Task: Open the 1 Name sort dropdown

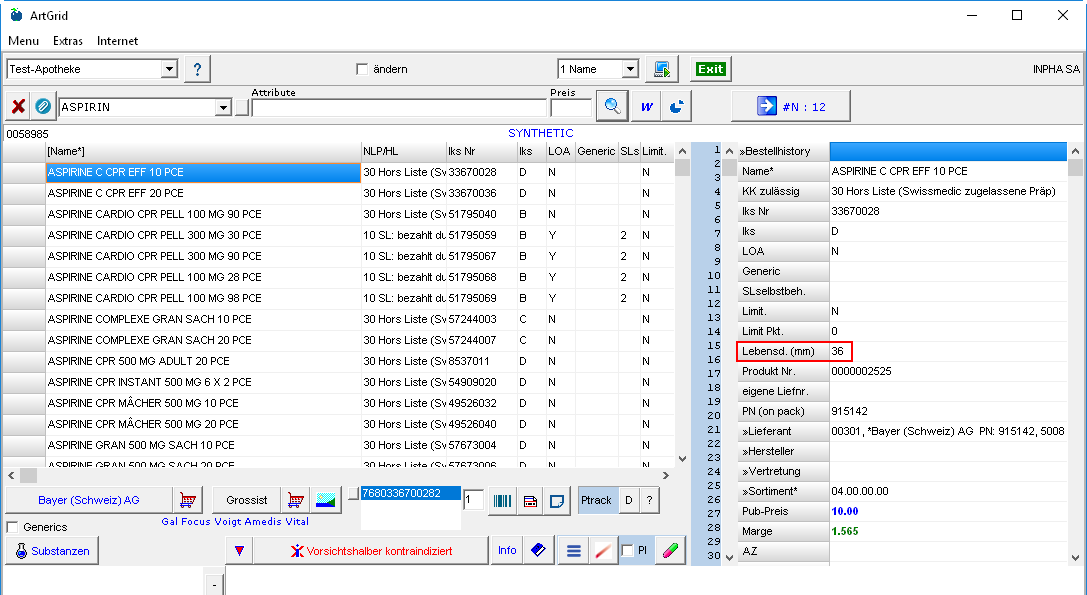Action: [x=629, y=69]
